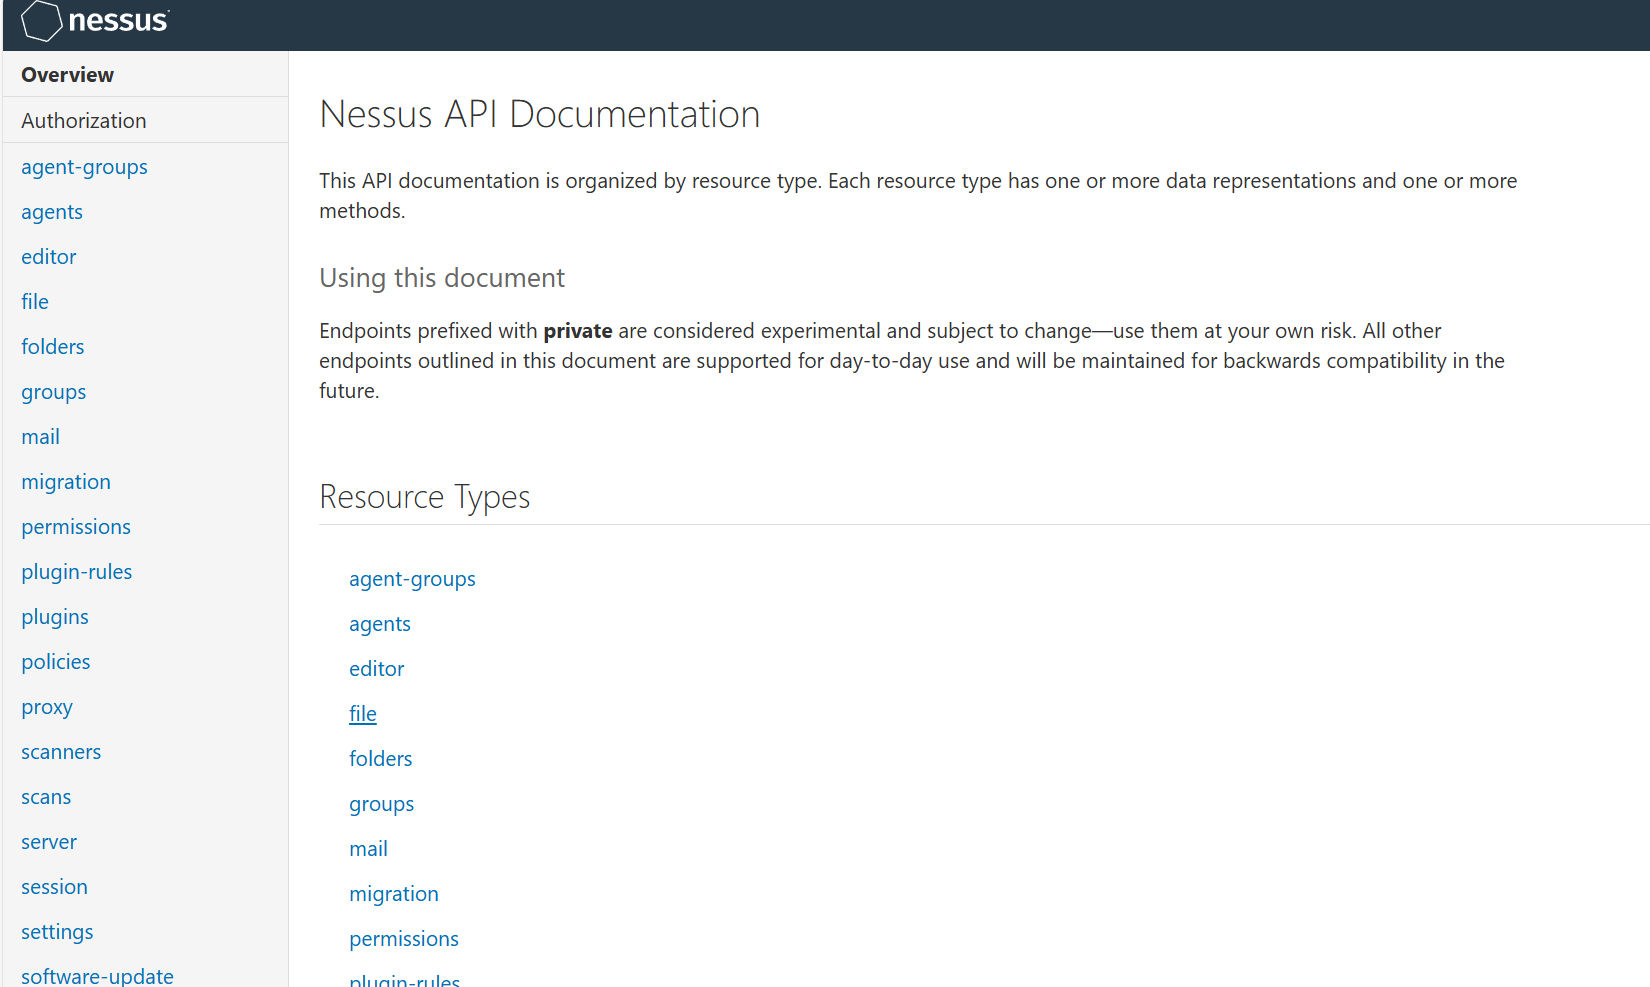Open agent-groups in the sidebar

(84, 167)
